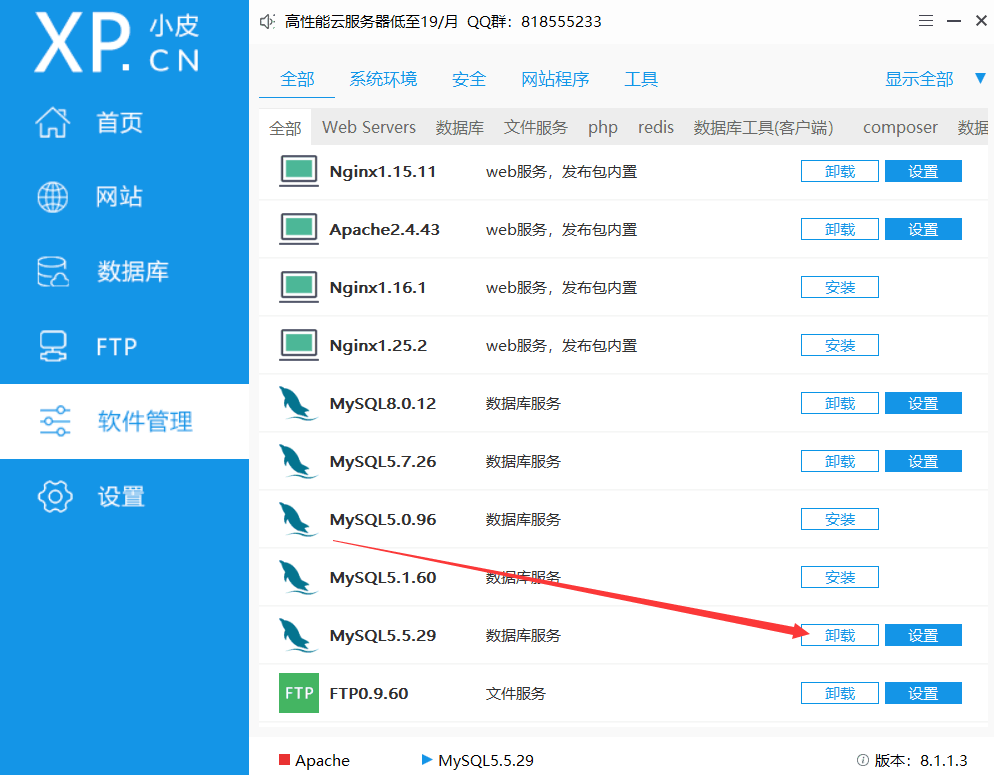Select the redis sub-tab
Screen dimensions: 994x775
(x=655, y=127)
